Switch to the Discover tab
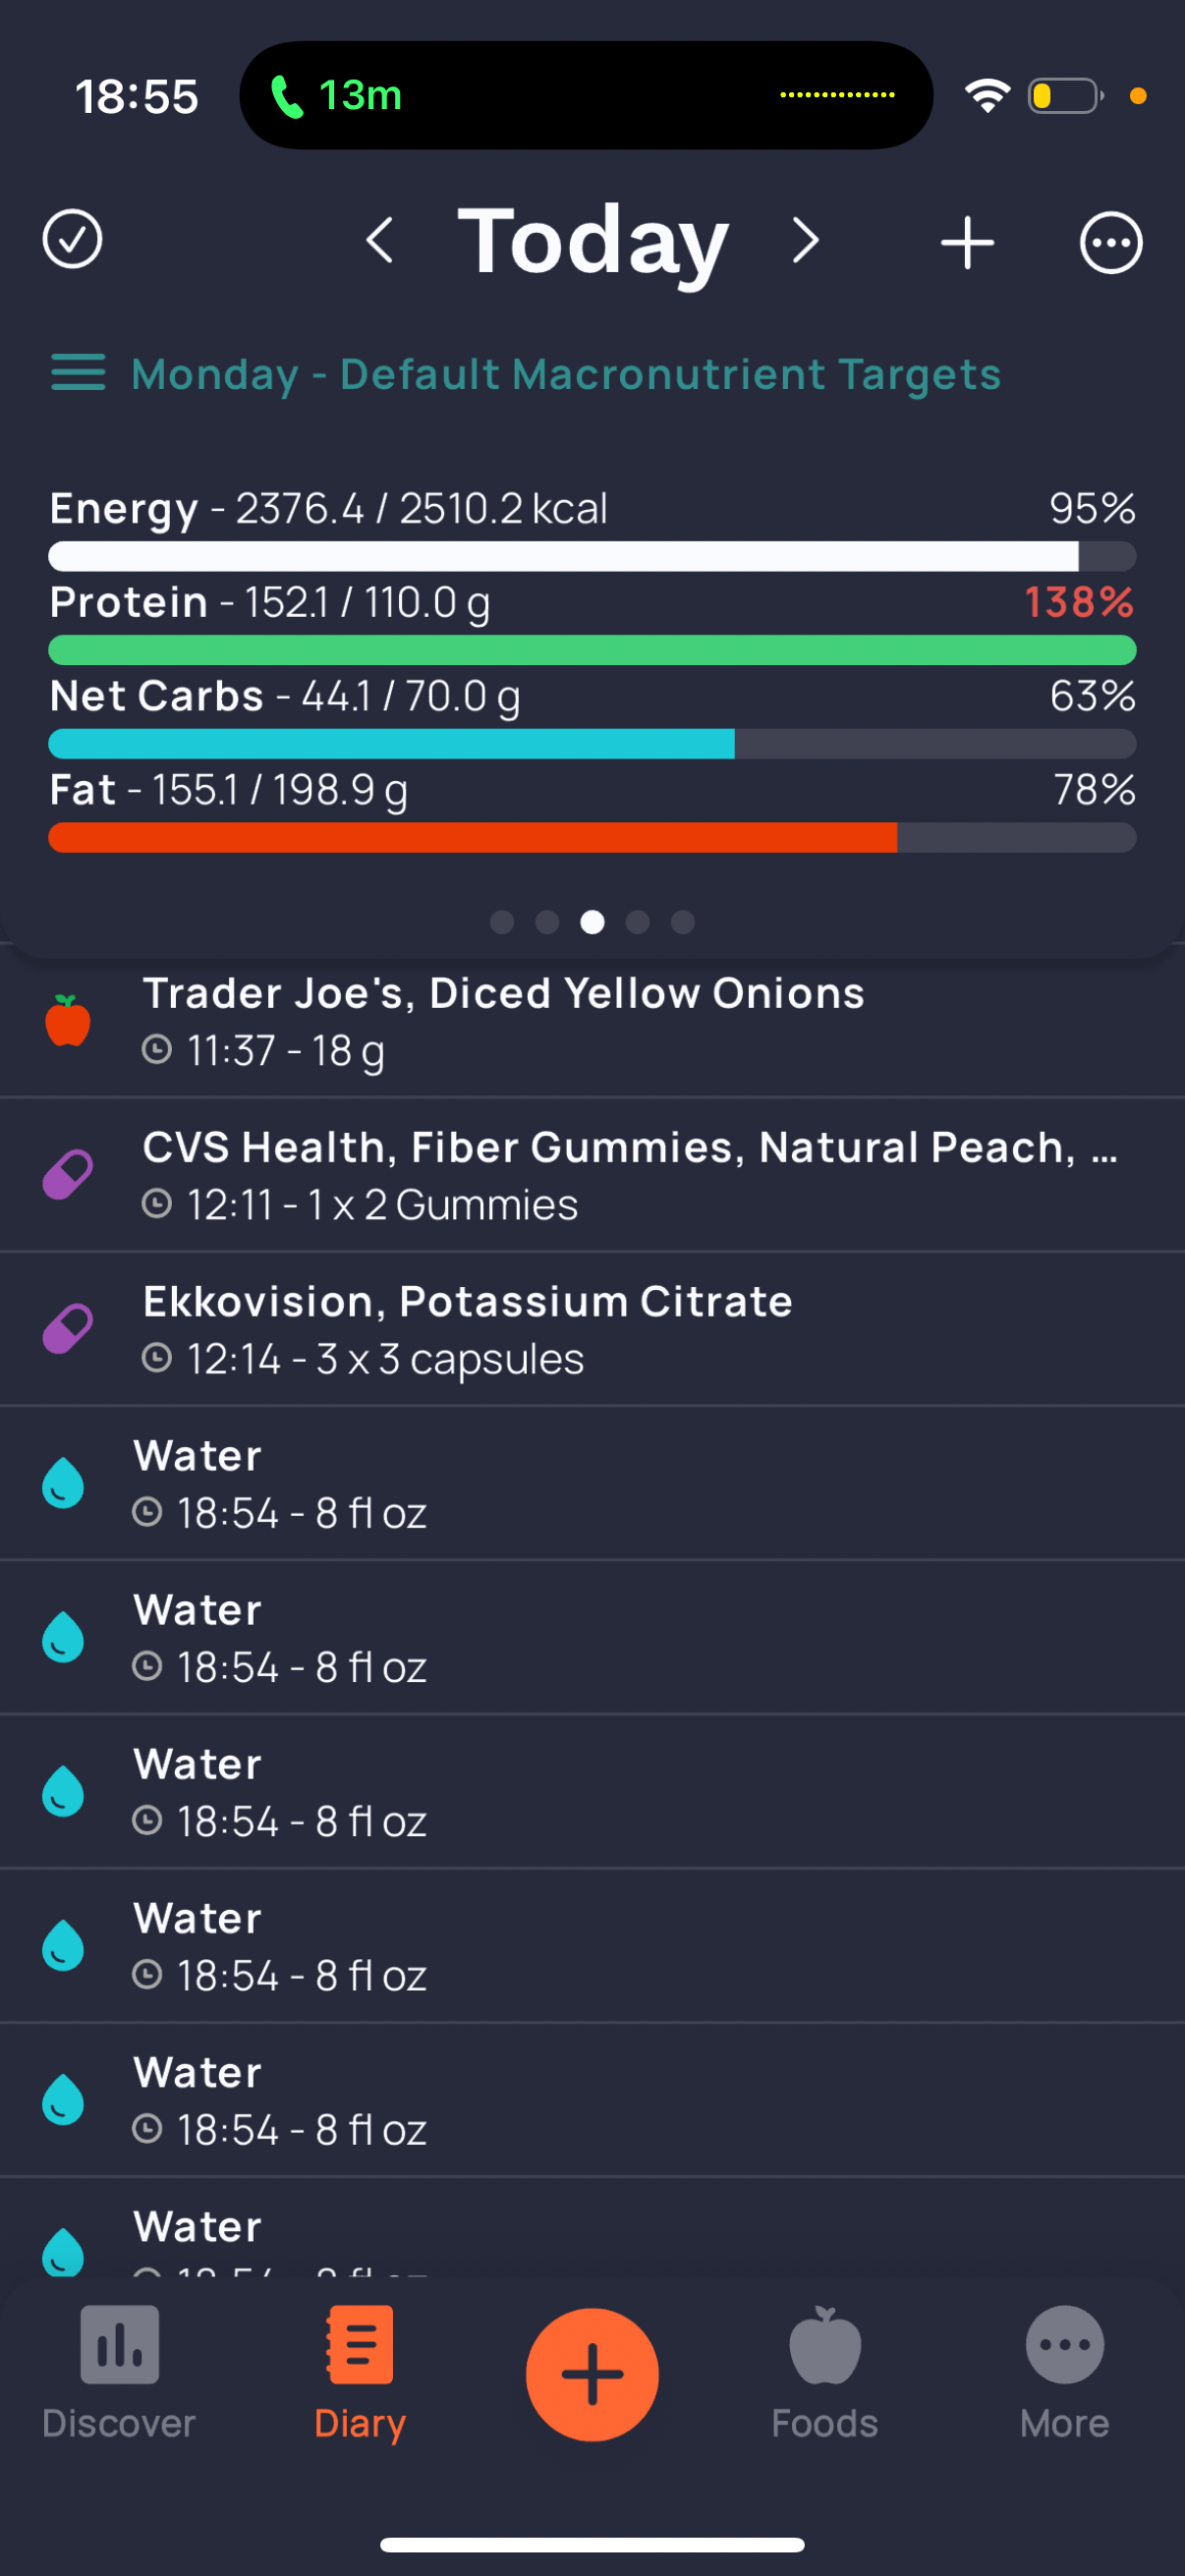1185x2576 pixels. [x=119, y=2372]
